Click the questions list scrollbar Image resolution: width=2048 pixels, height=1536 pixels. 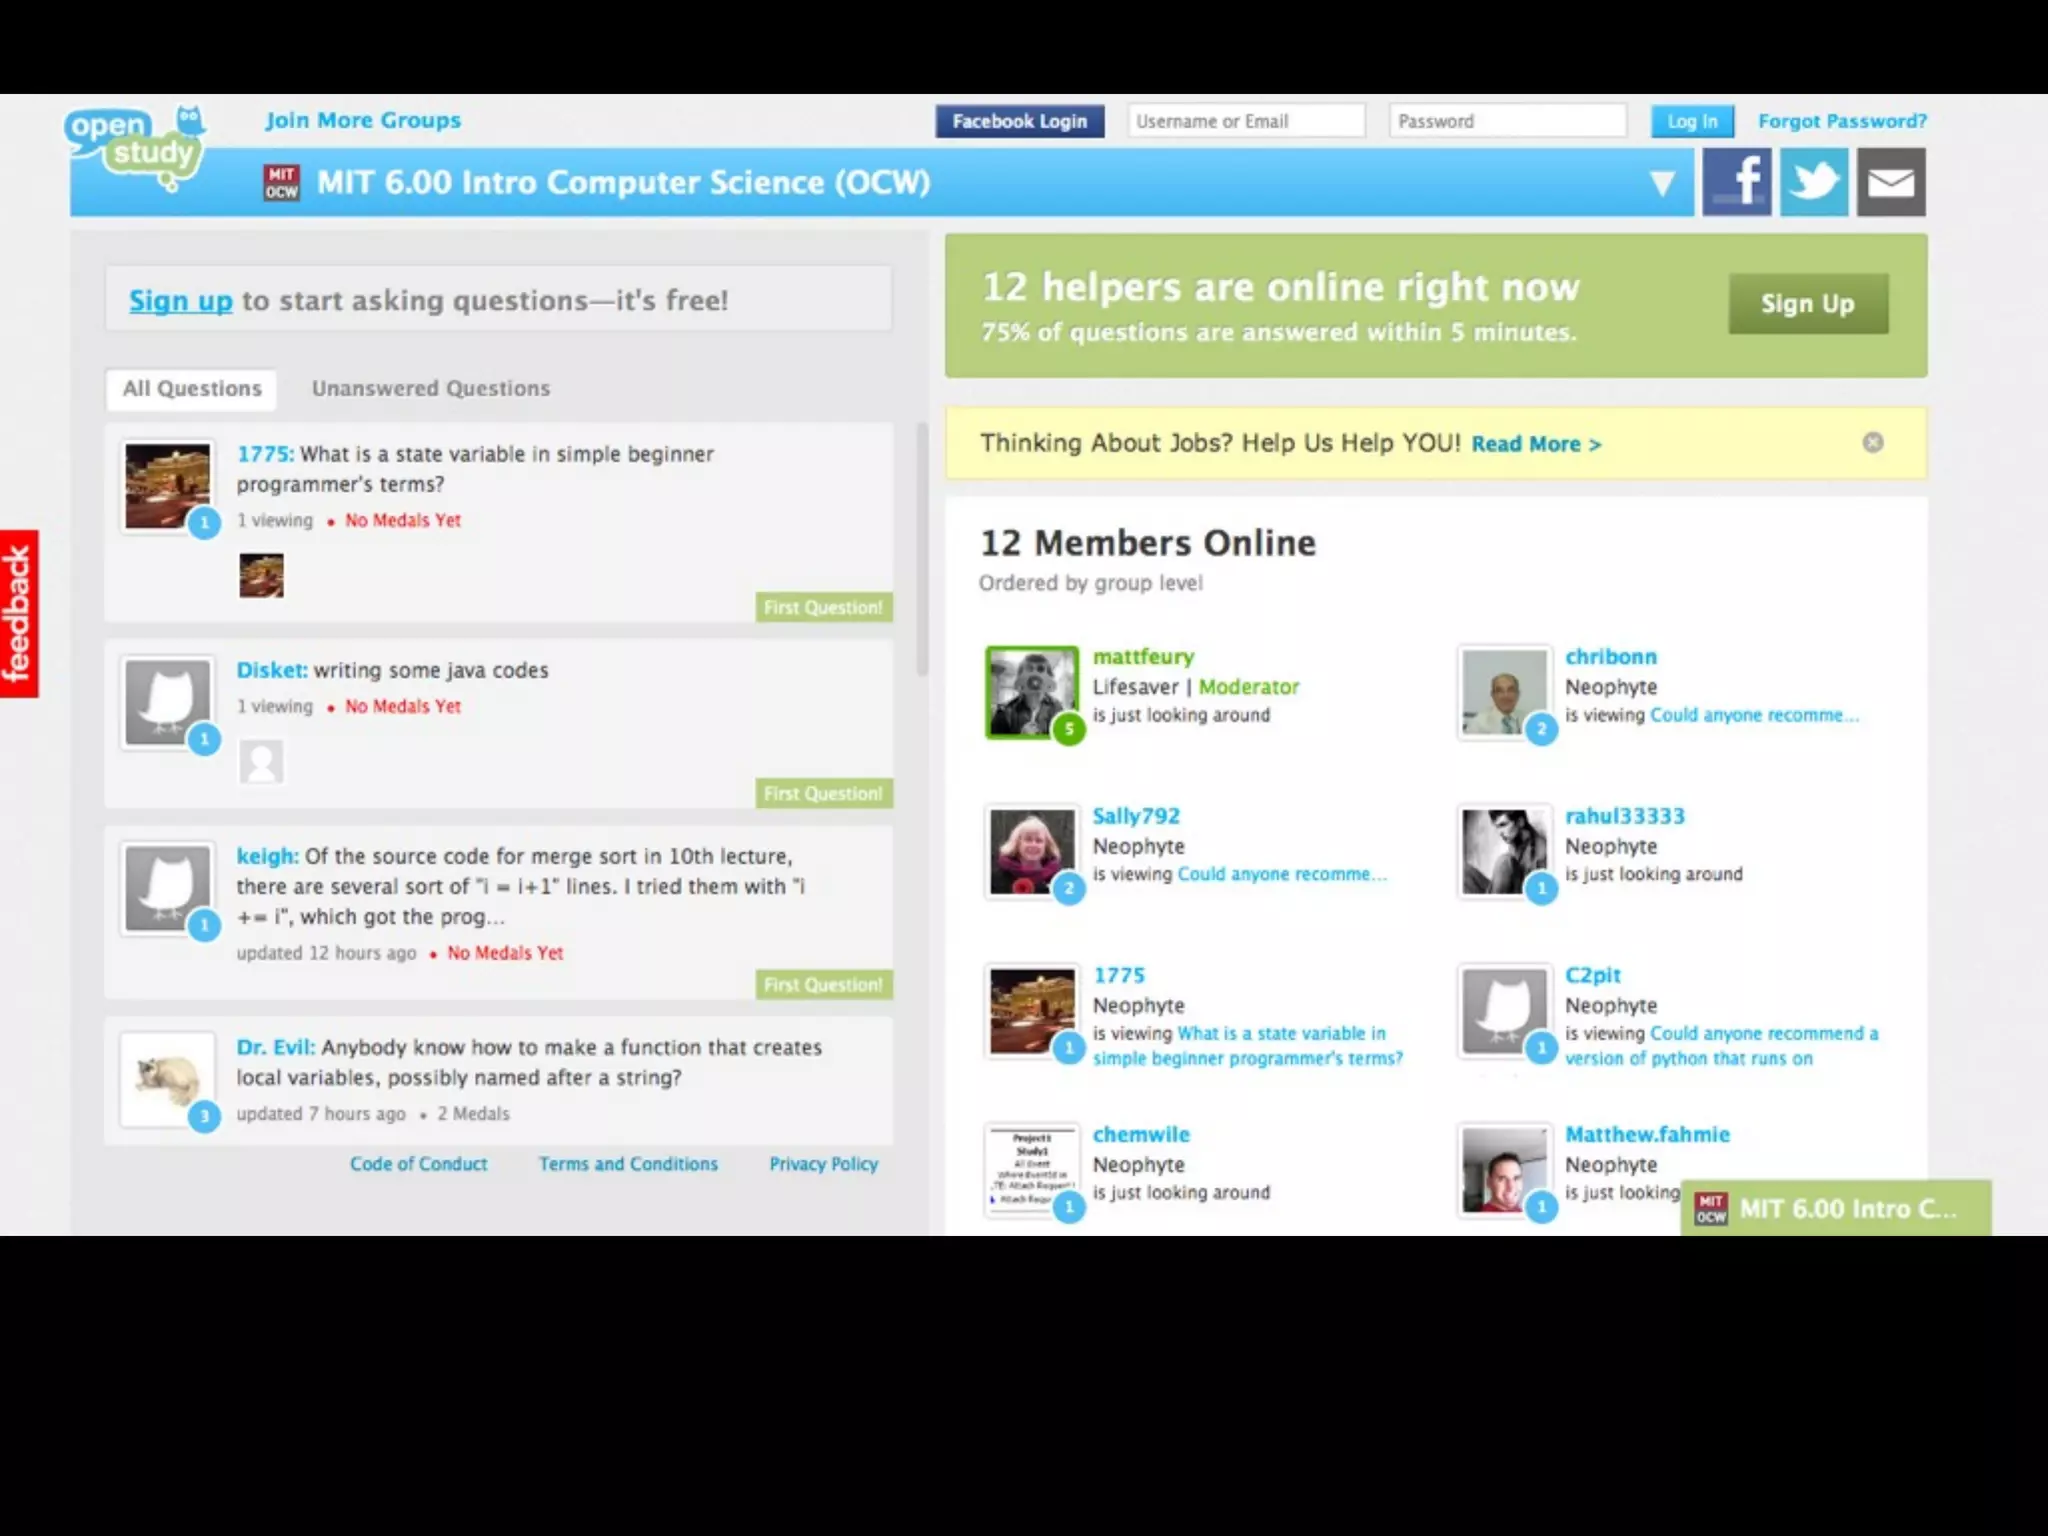coord(922,548)
